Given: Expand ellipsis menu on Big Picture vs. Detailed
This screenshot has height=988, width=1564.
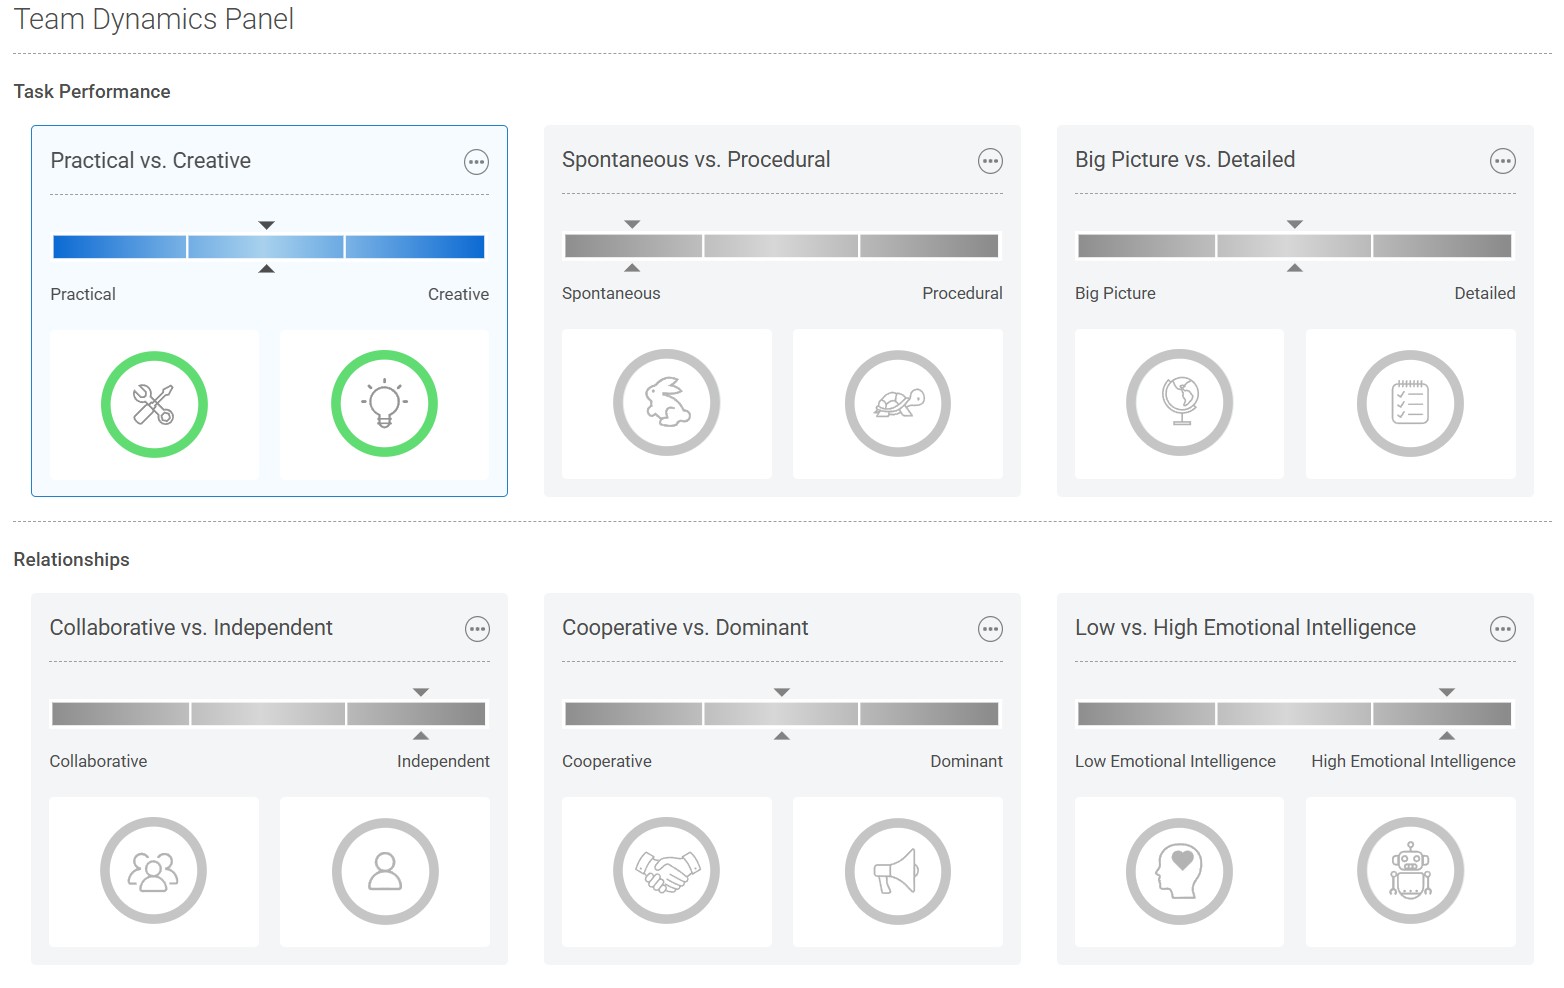Looking at the screenshot, I should tap(1503, 161).
